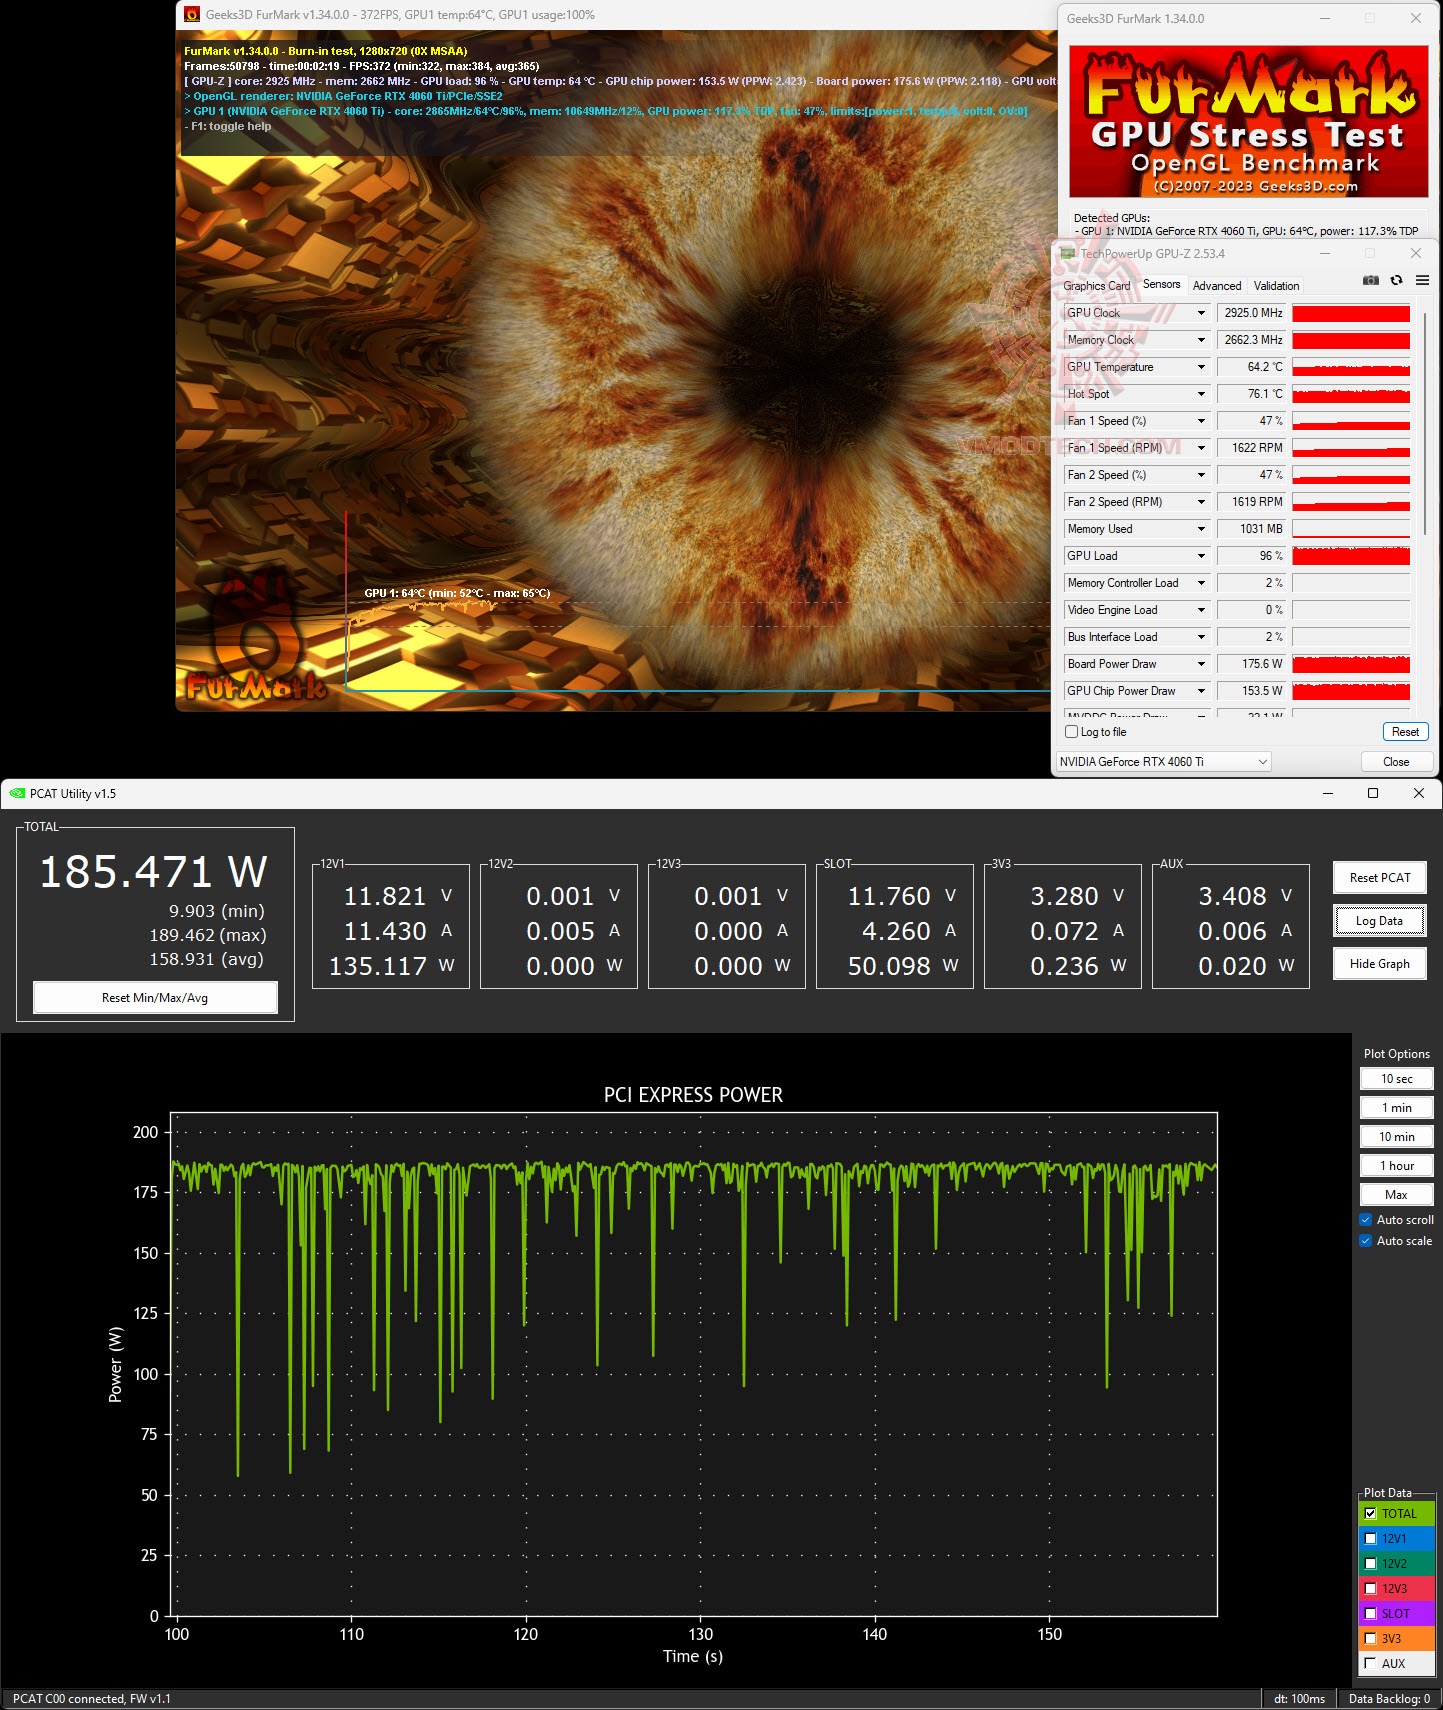1443x1710 pixels.
Task: Open the Board Power Draw dropdown
Action: click(1201, 664)
